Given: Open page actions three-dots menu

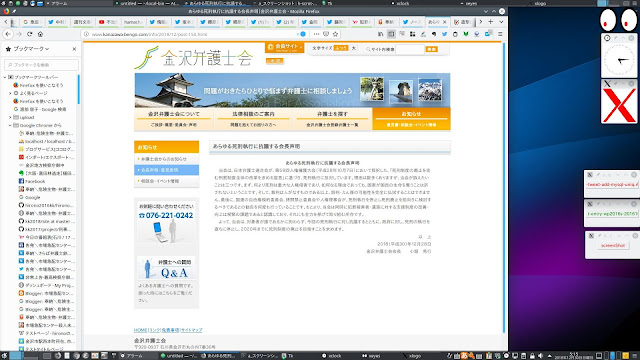Looking at the screenshot, I should click(316, 34).
